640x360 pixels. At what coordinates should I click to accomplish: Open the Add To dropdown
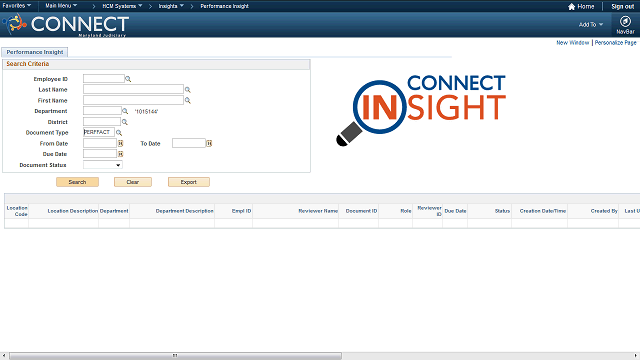tap(591, 24)
